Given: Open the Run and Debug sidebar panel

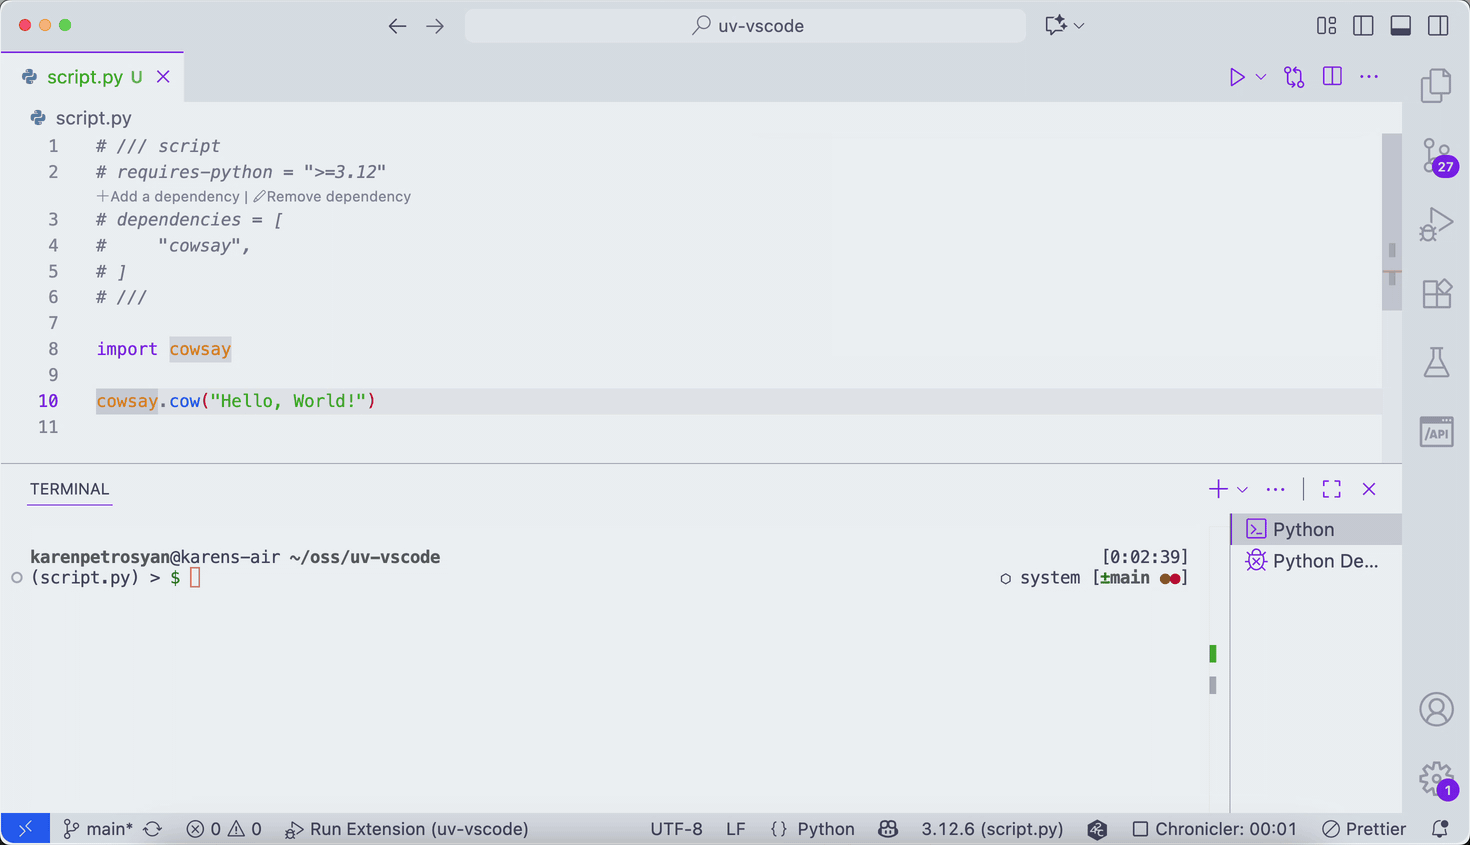Looking at the screenshot, I should [x=1436, y=224].
